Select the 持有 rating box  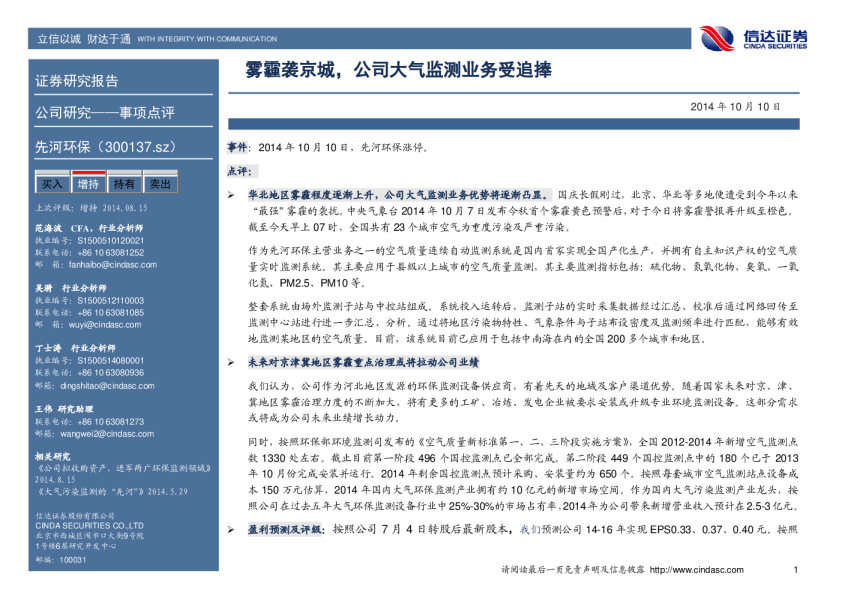click(124, 184)
